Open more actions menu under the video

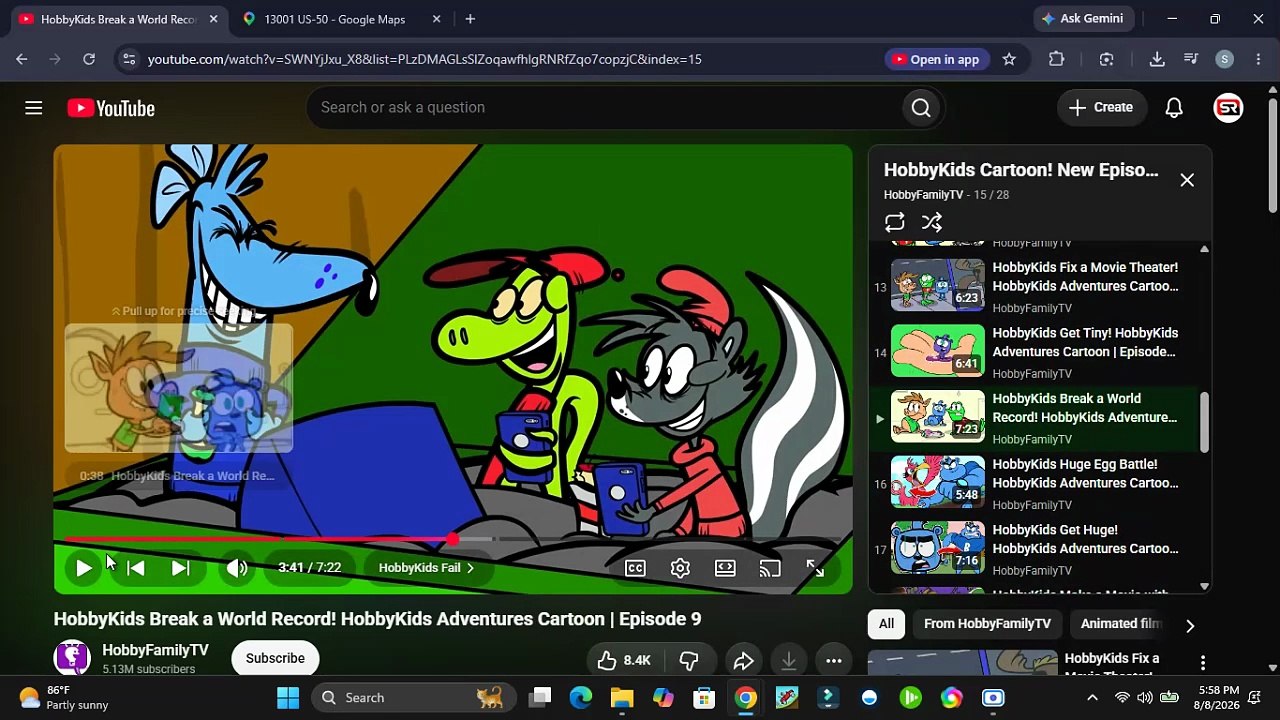[x=833, y=660]
